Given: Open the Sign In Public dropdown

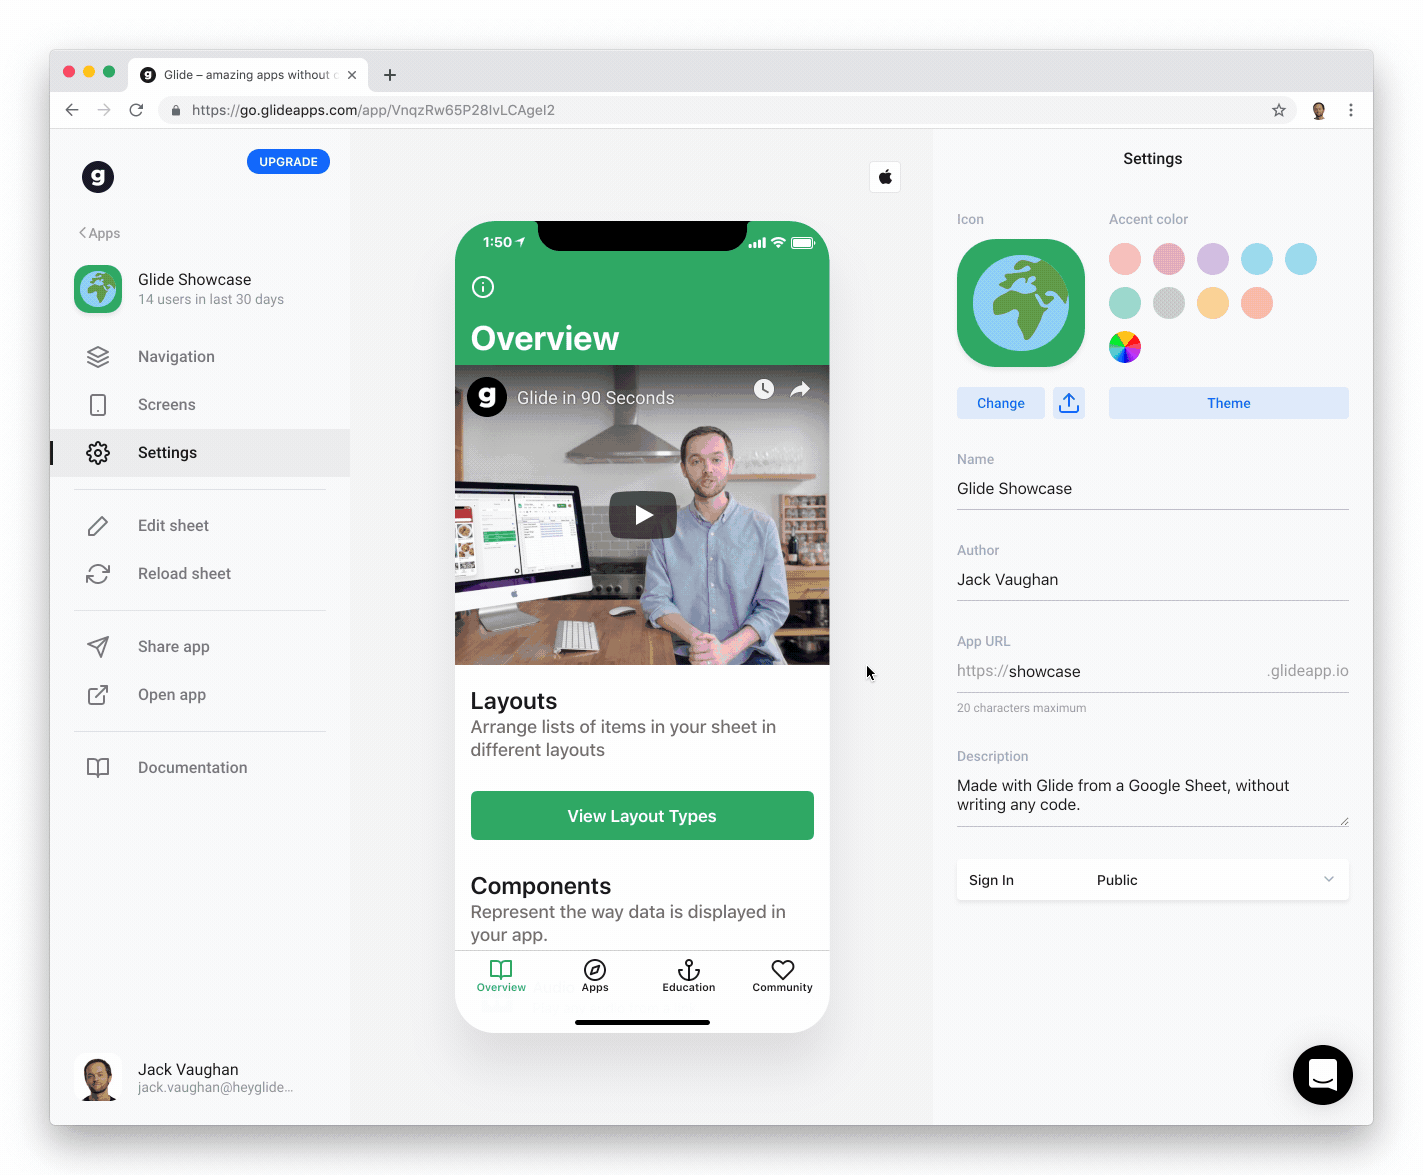Looking at the screenshot, I should click(1153, 880).
